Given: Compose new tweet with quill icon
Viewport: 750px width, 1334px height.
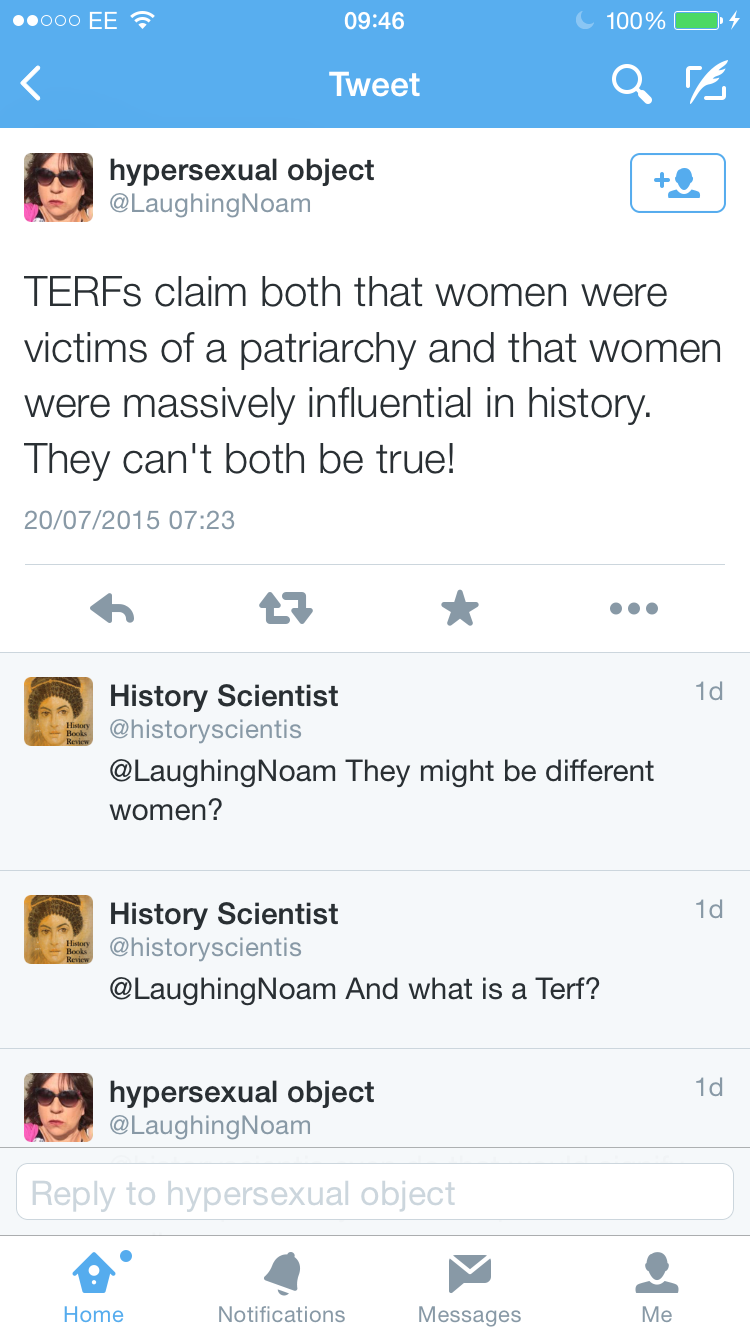Looking at the screenshot, I should 706,85.
